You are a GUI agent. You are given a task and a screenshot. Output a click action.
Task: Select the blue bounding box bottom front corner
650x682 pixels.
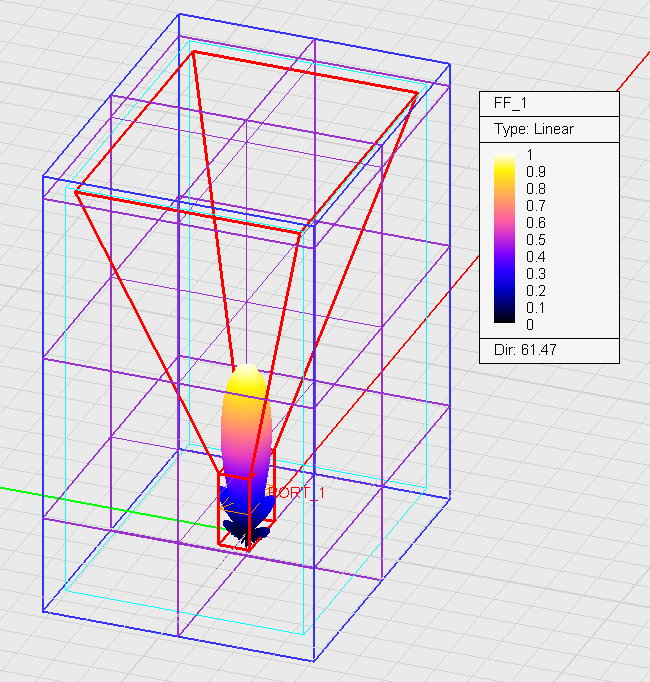tap(315, 661)
